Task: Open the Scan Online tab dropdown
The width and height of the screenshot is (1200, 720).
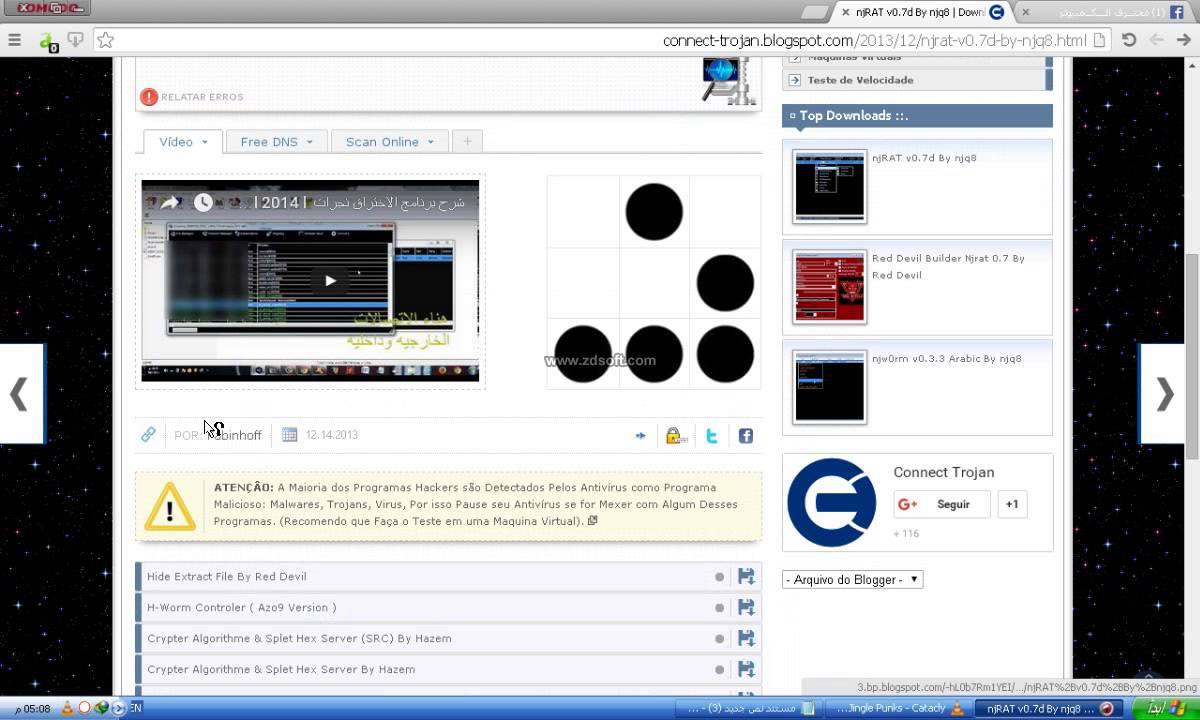Action: (390, 142)
